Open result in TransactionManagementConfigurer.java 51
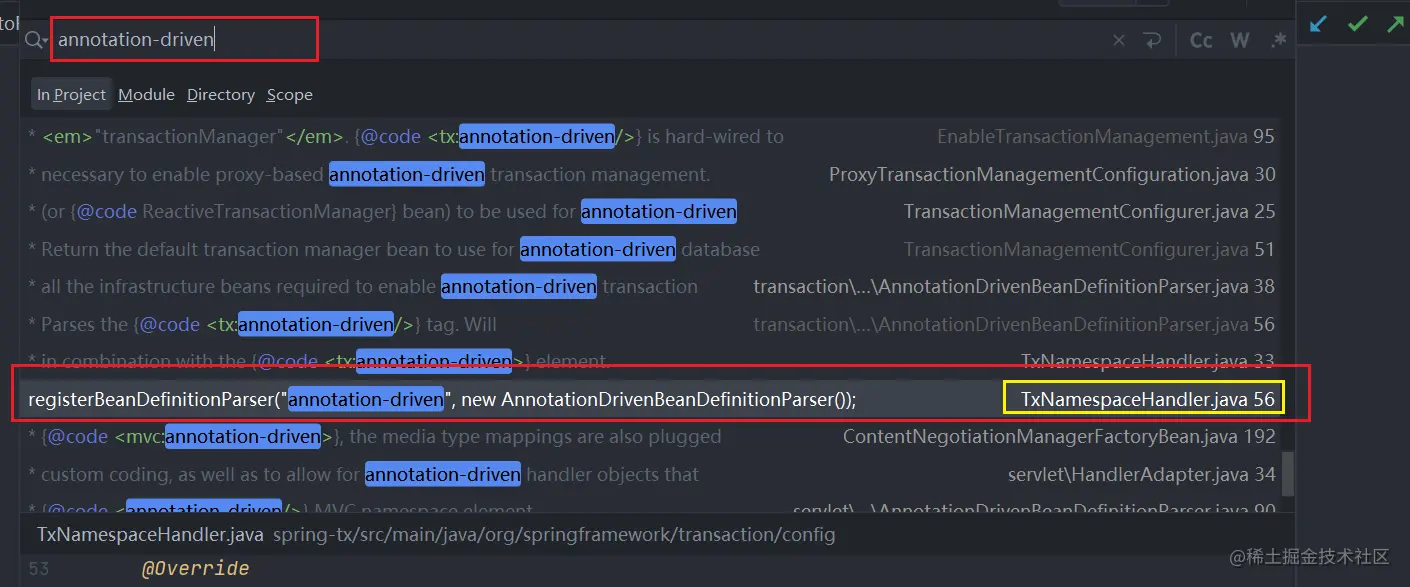 651,249
